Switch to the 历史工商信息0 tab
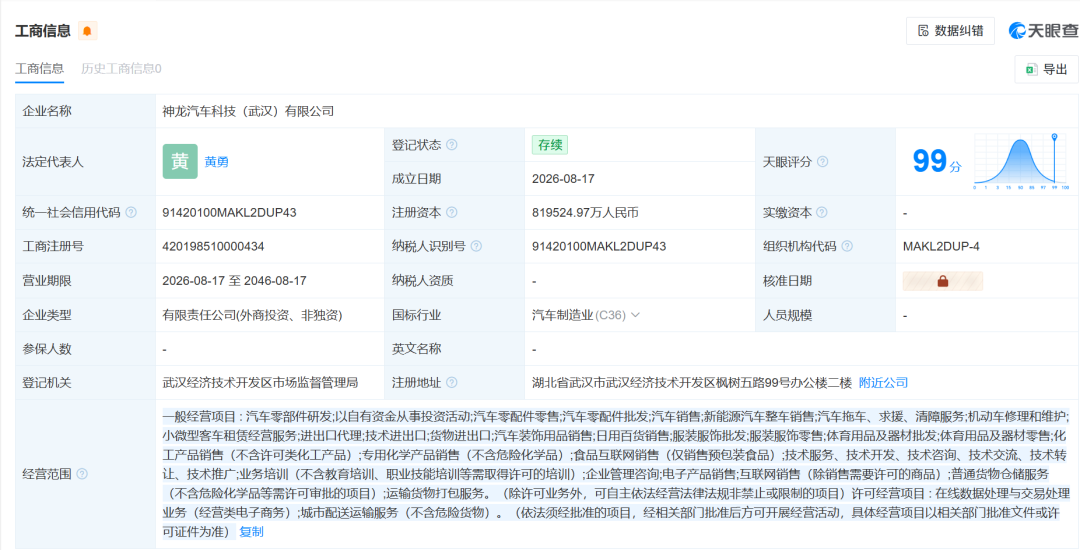Screen dimensions: 1080x550 tap(121, 69)
